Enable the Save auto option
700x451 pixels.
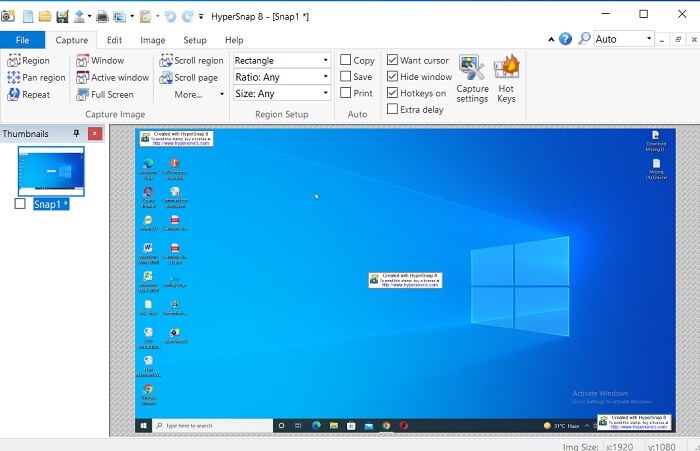[346, 76]
